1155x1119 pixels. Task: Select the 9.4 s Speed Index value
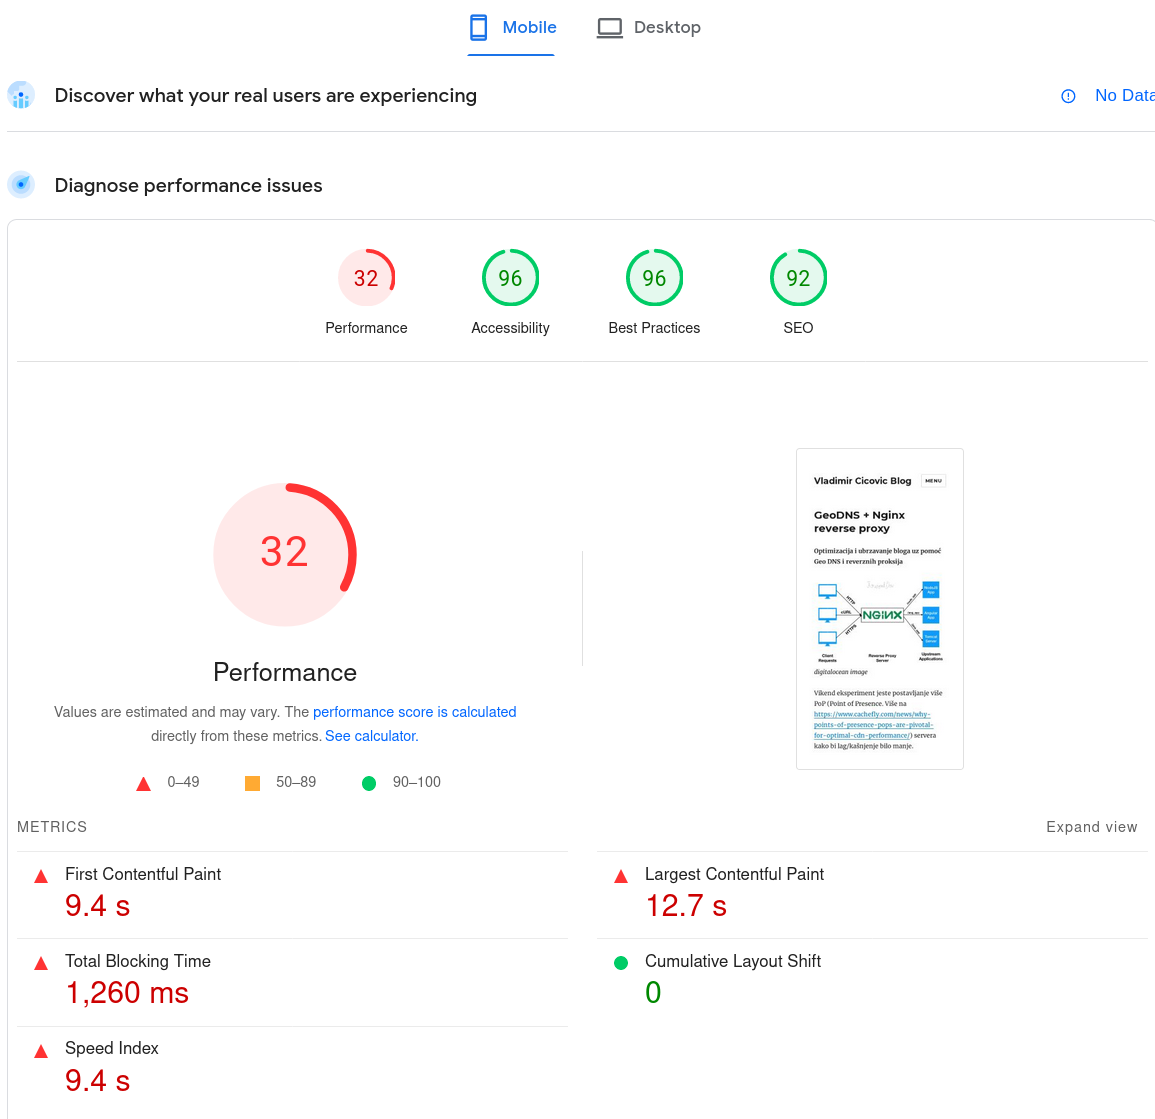click(97, 1081)
